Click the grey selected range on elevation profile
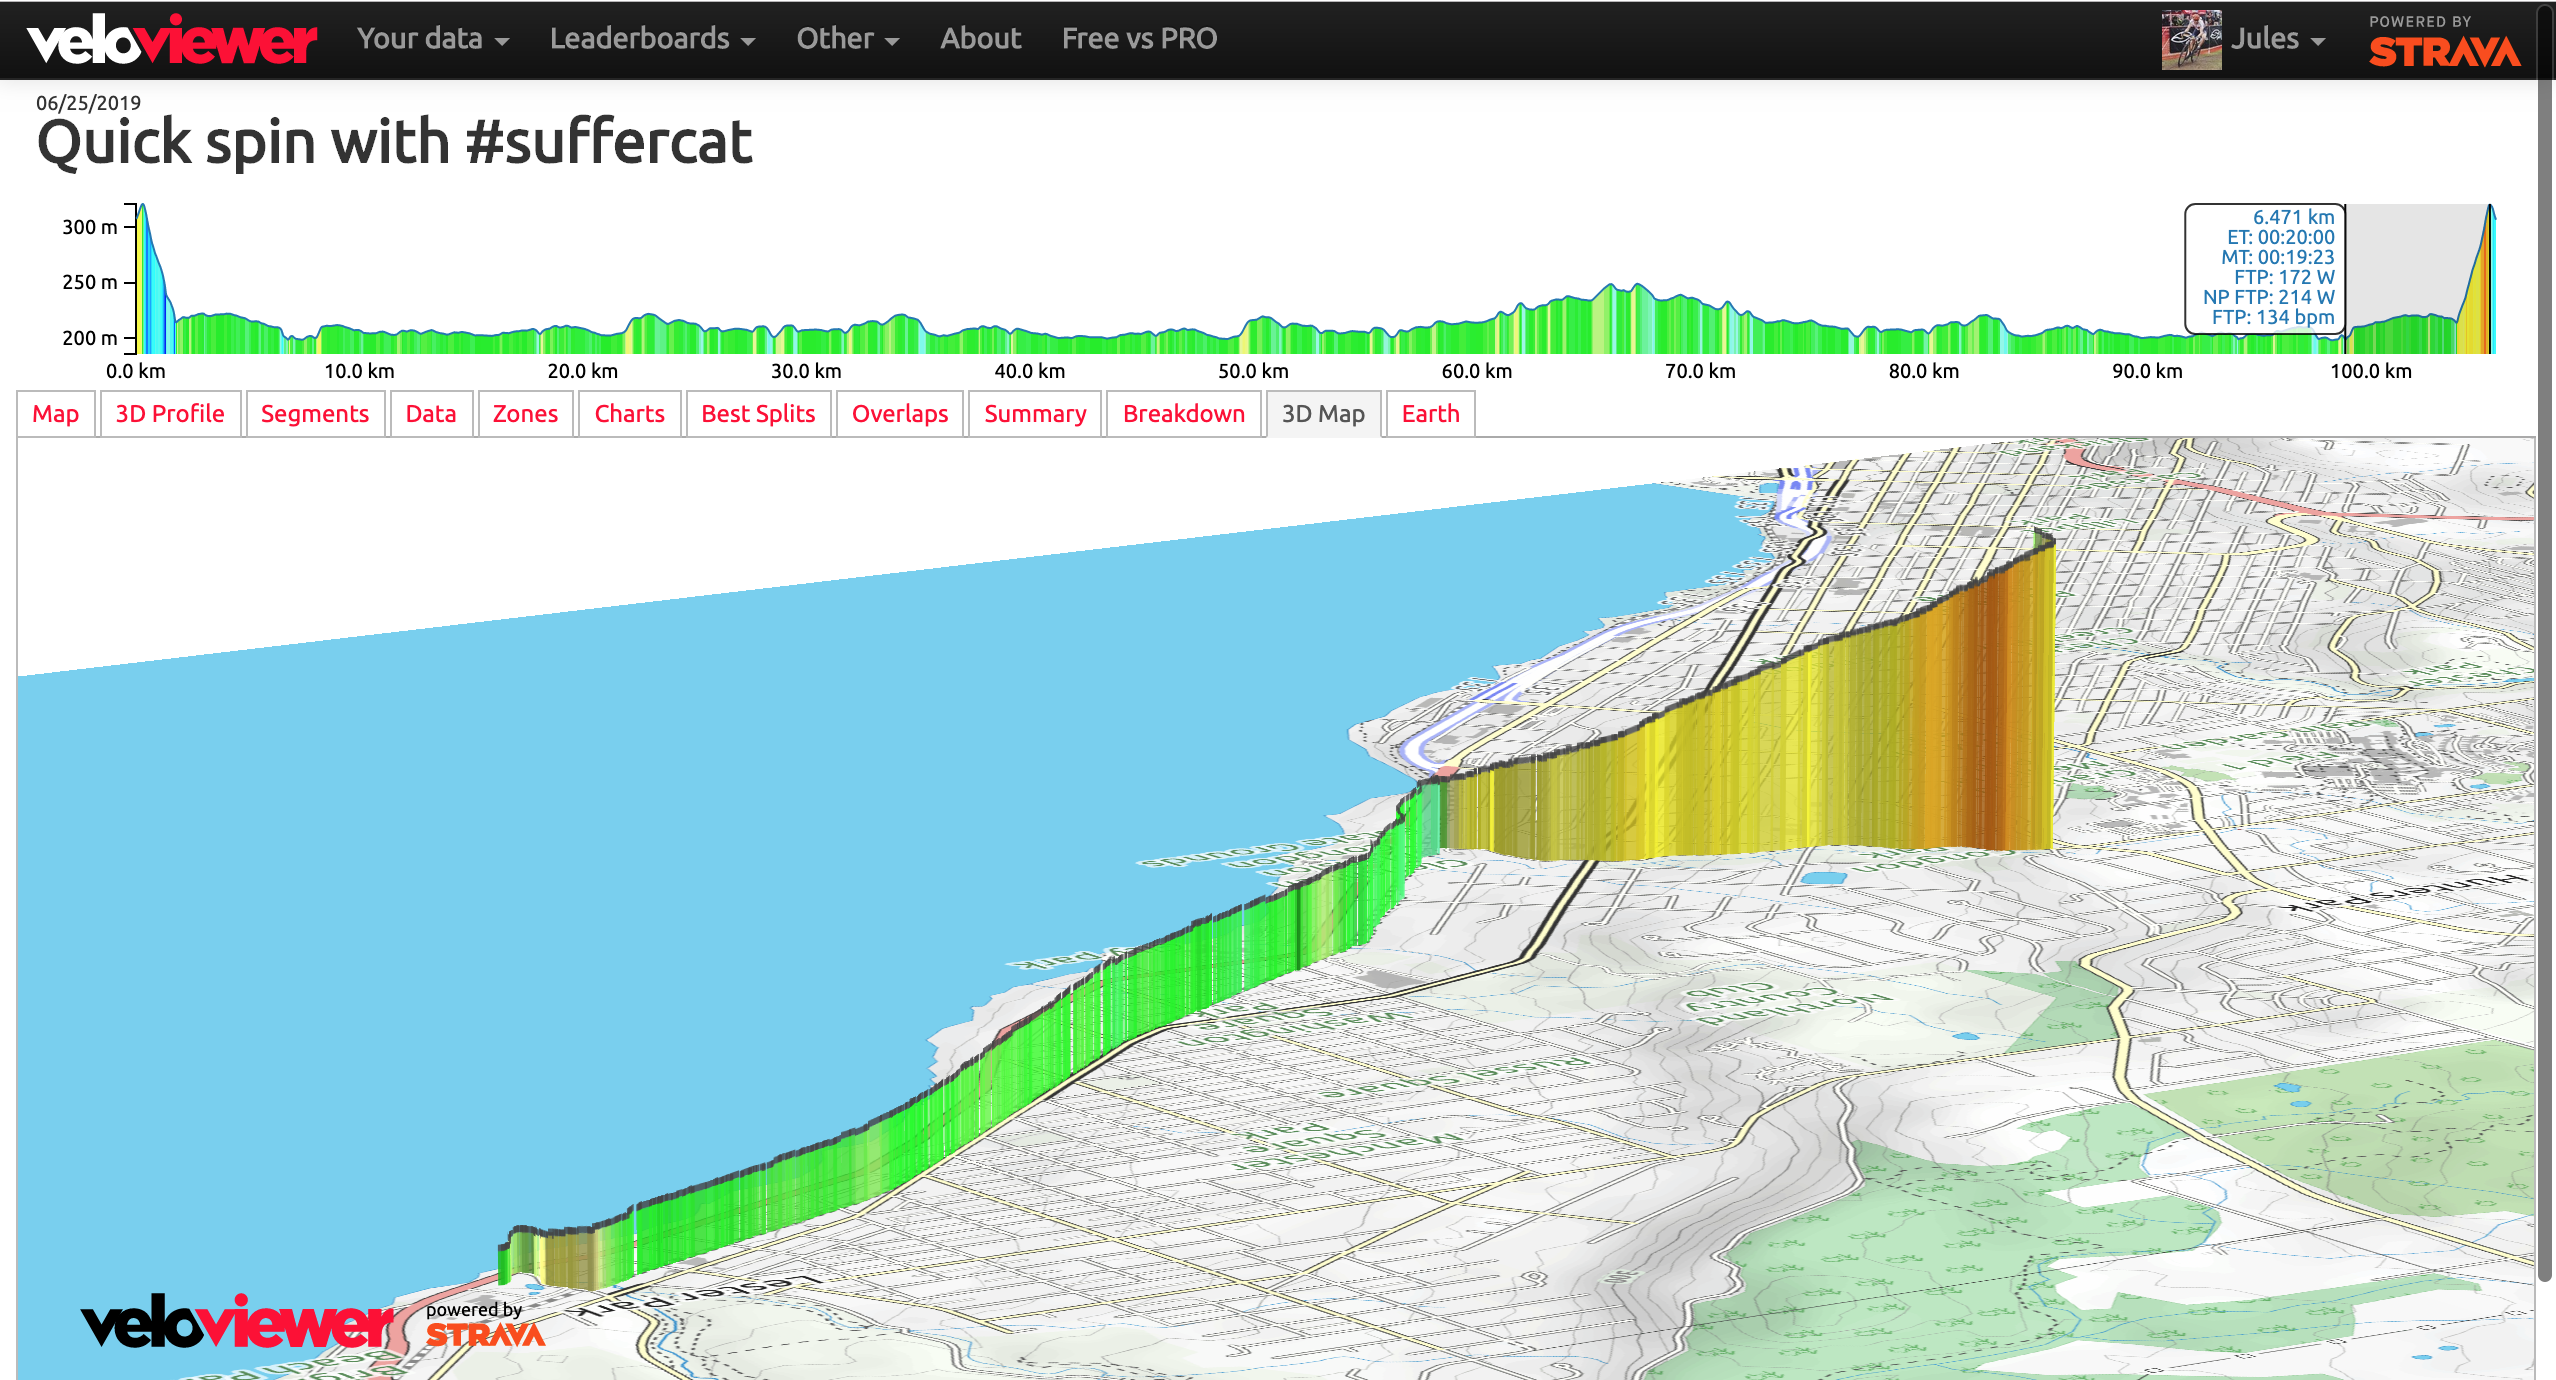Image resolution: width=2556 pixels, height=1380 pixels. click(2418, 278)
